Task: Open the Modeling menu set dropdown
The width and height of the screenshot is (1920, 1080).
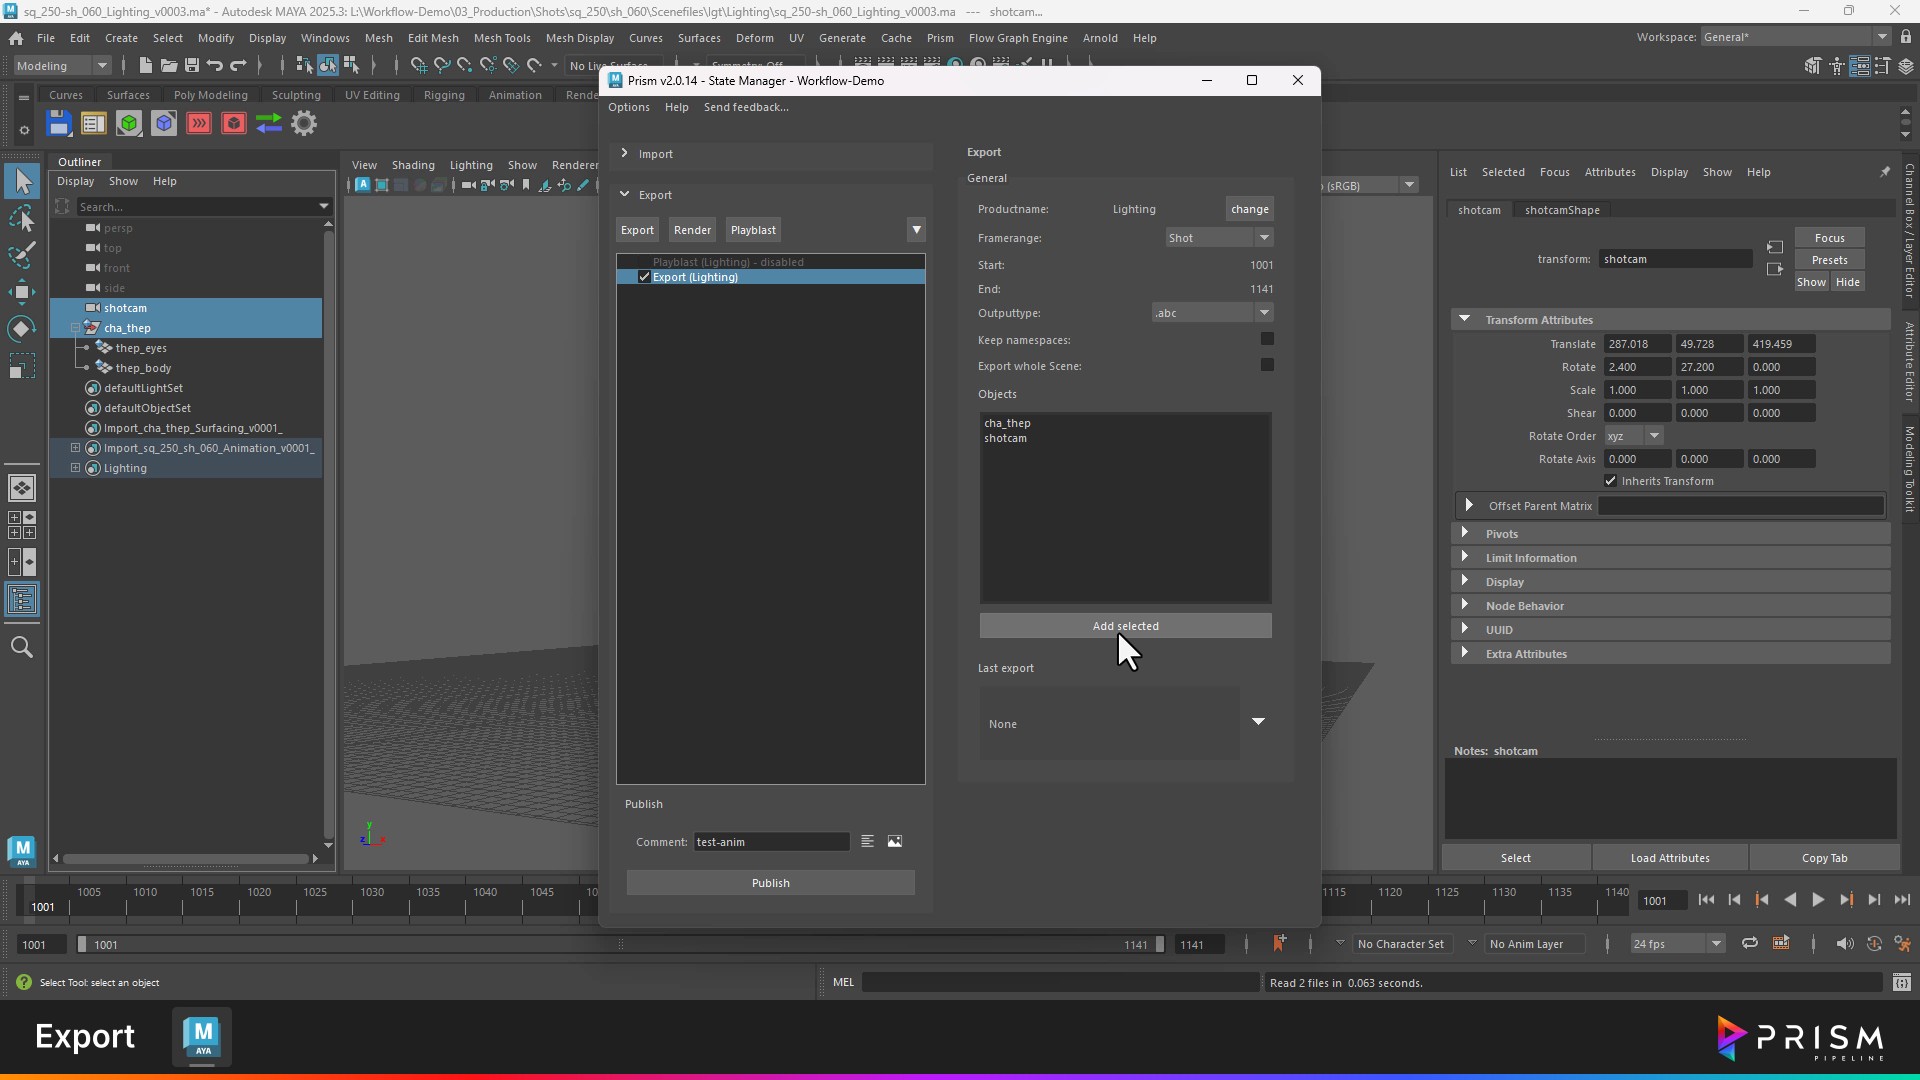Action: (x=63, y=66)
